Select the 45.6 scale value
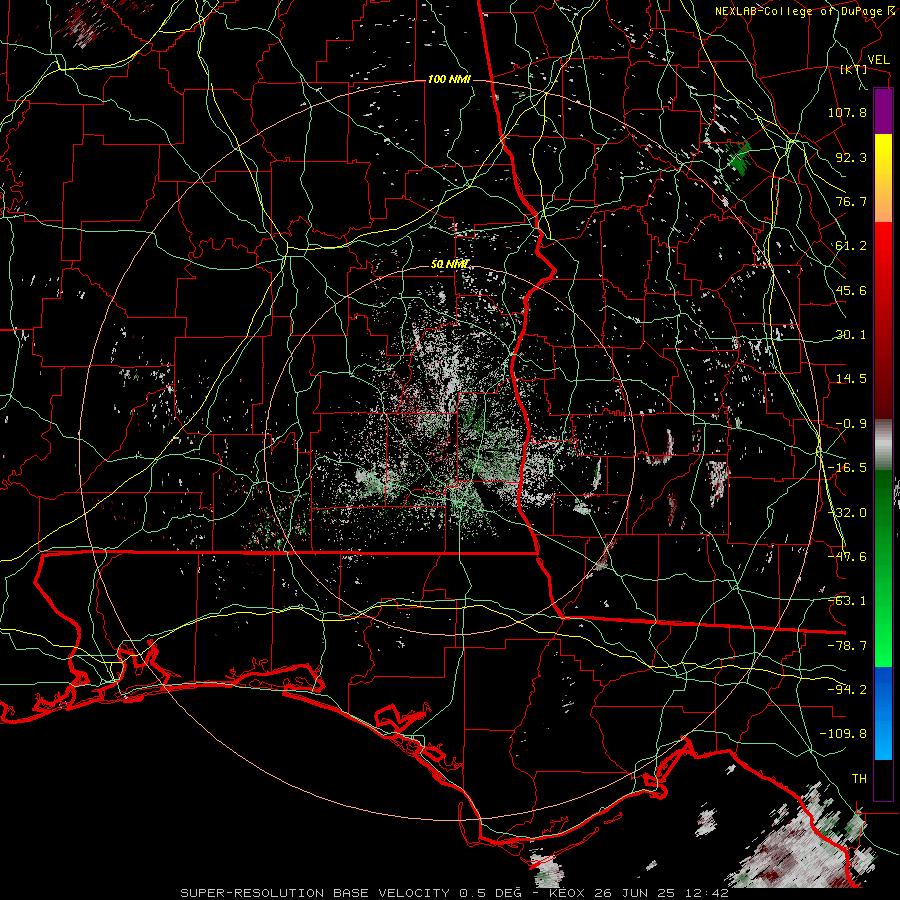 point(851,290)
